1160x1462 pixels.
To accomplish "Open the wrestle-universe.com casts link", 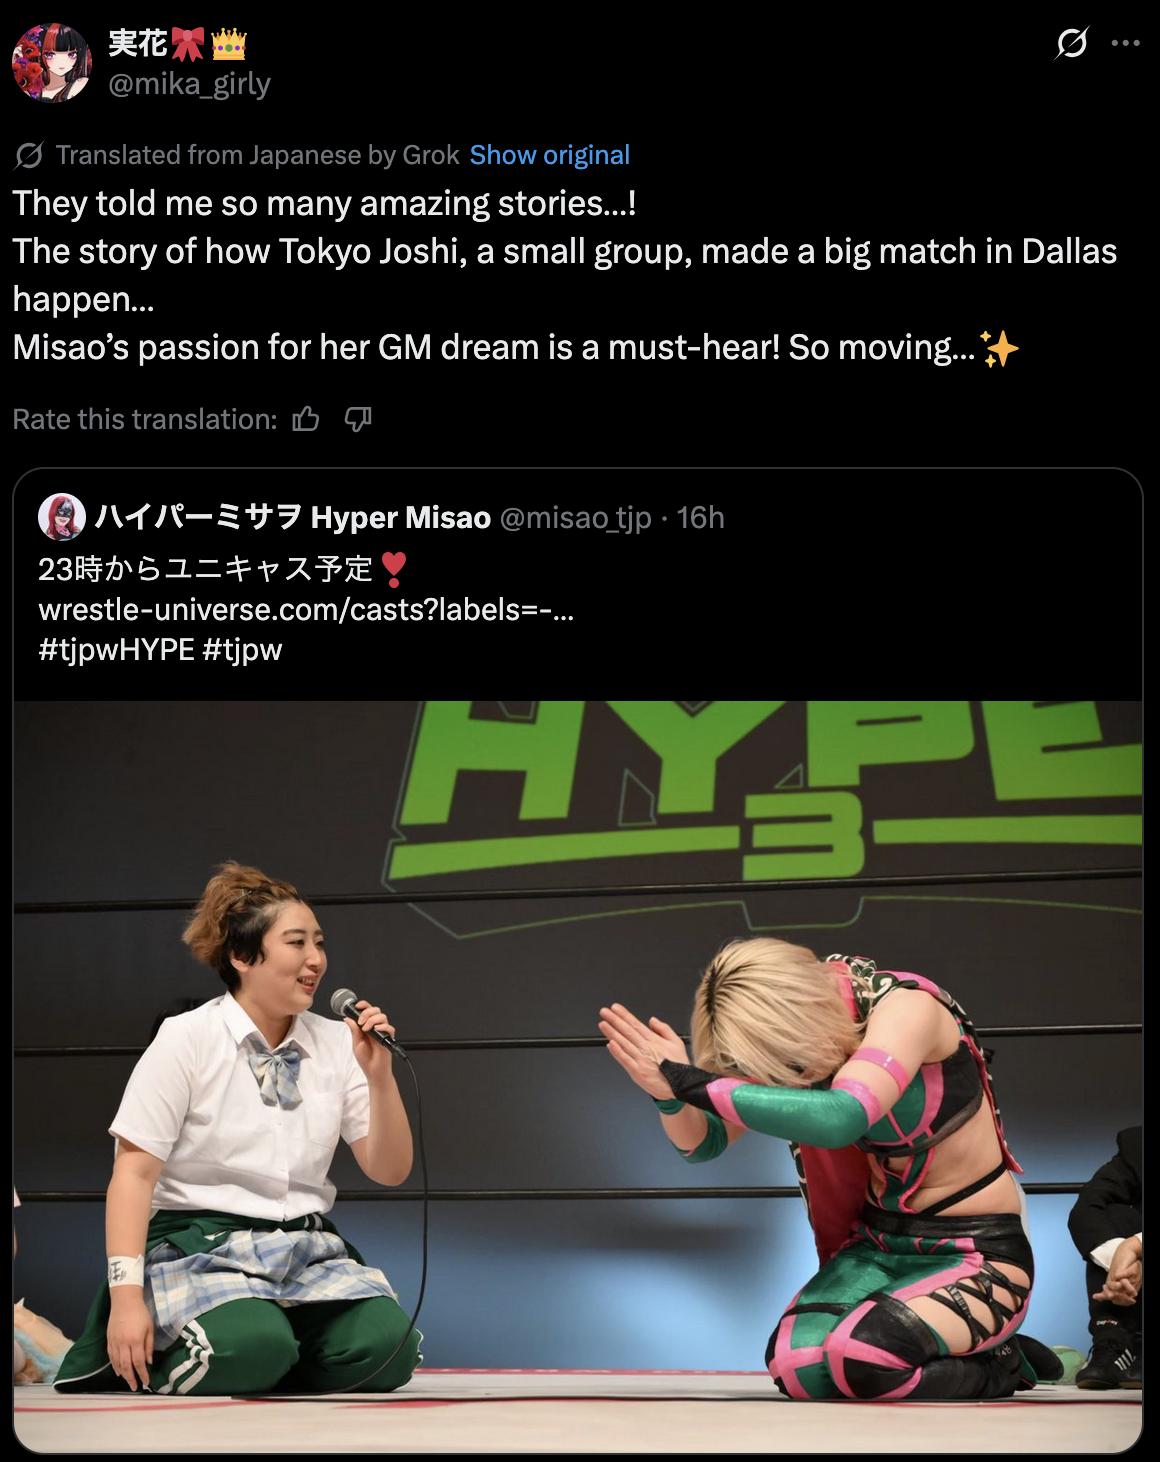I will (x=306, y=609).
